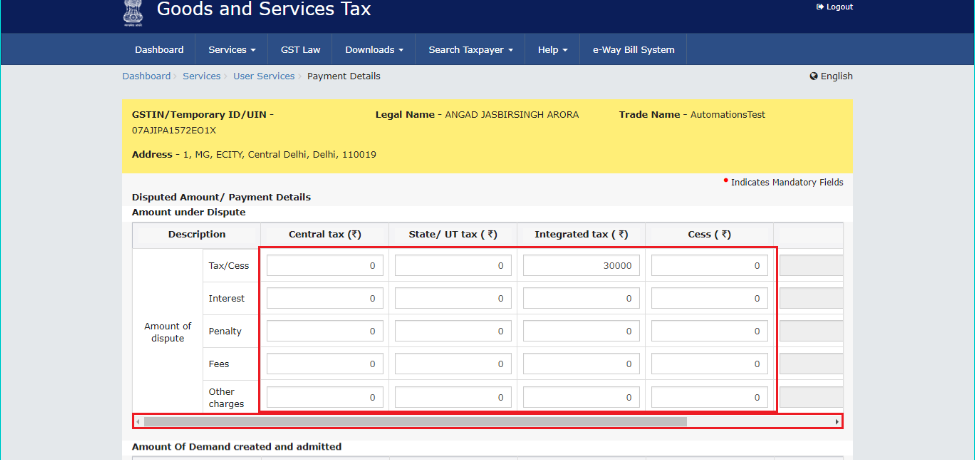
Task: Click the horizontal scrollbar thumb under the table
Action: tap(415, 421)
